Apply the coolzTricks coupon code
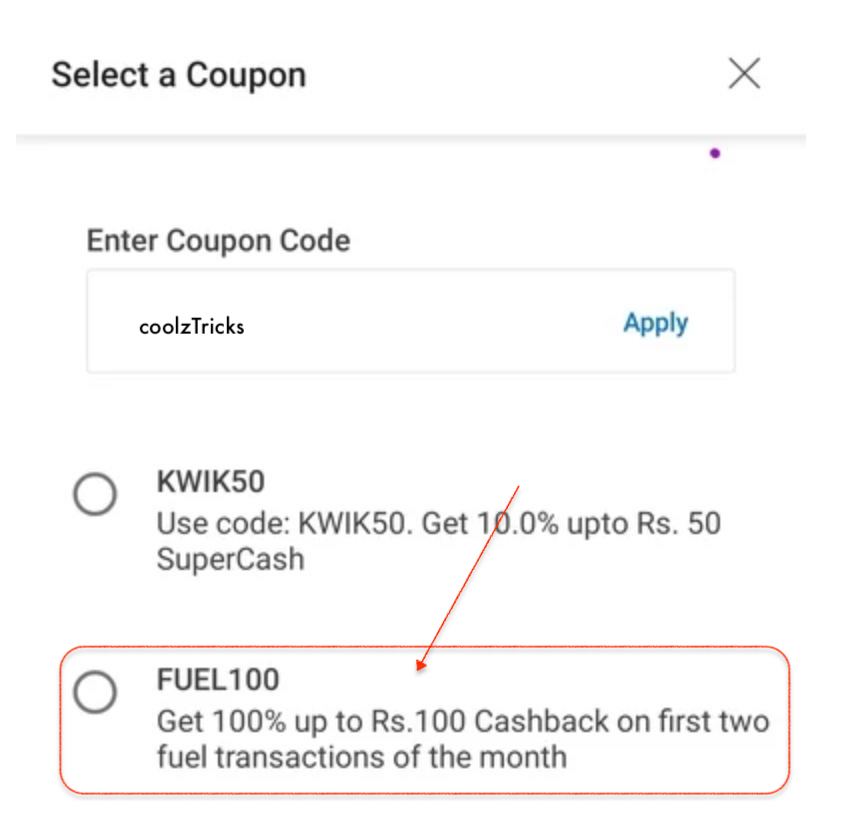 (x=655, y=323)
